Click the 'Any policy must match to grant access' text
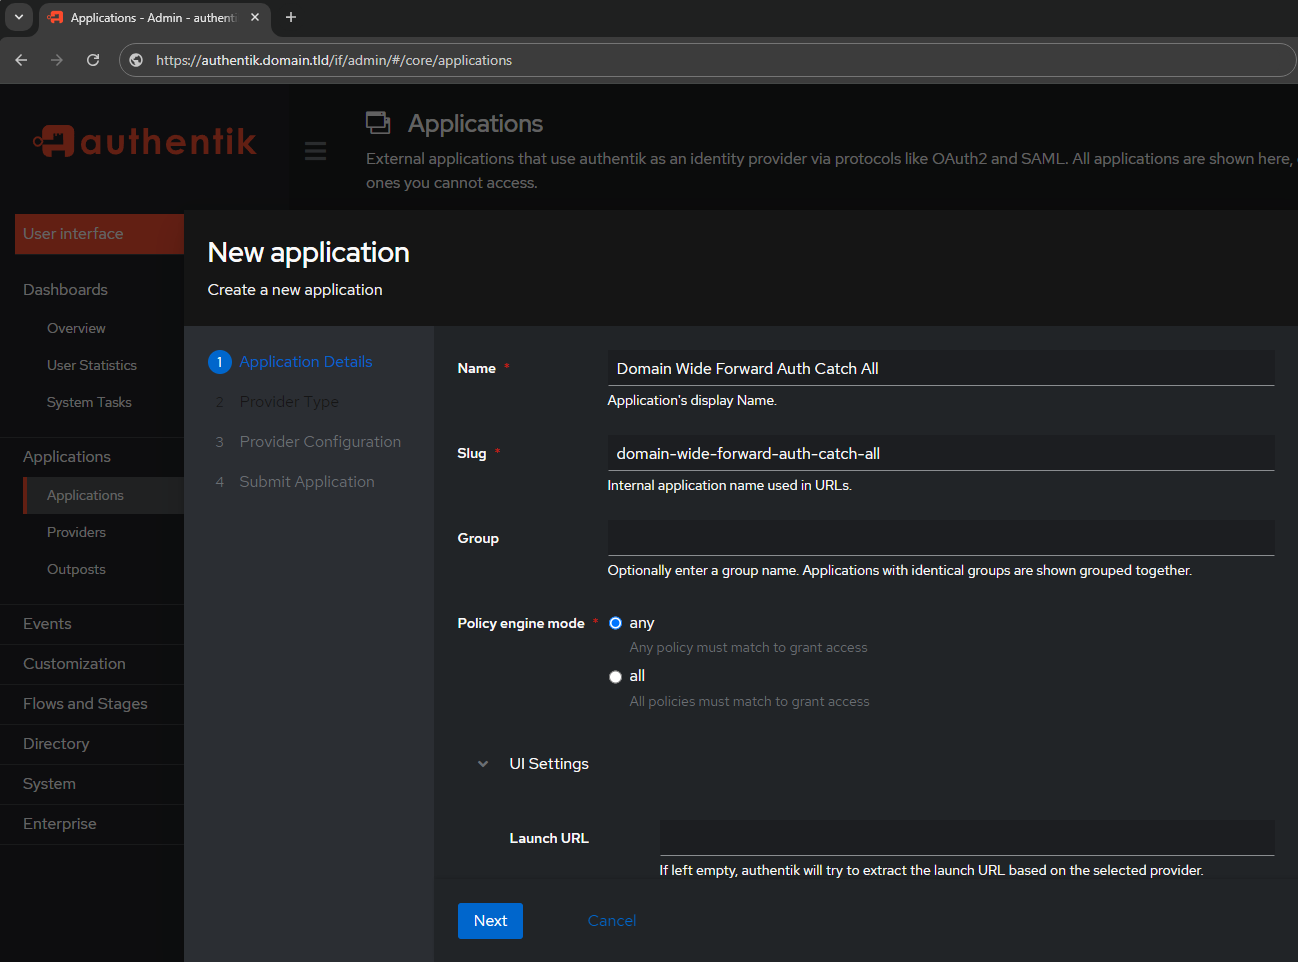Image resolution: width=1298 pixels, height=962 pixels. pyautogui.click(x=749, y=648)
